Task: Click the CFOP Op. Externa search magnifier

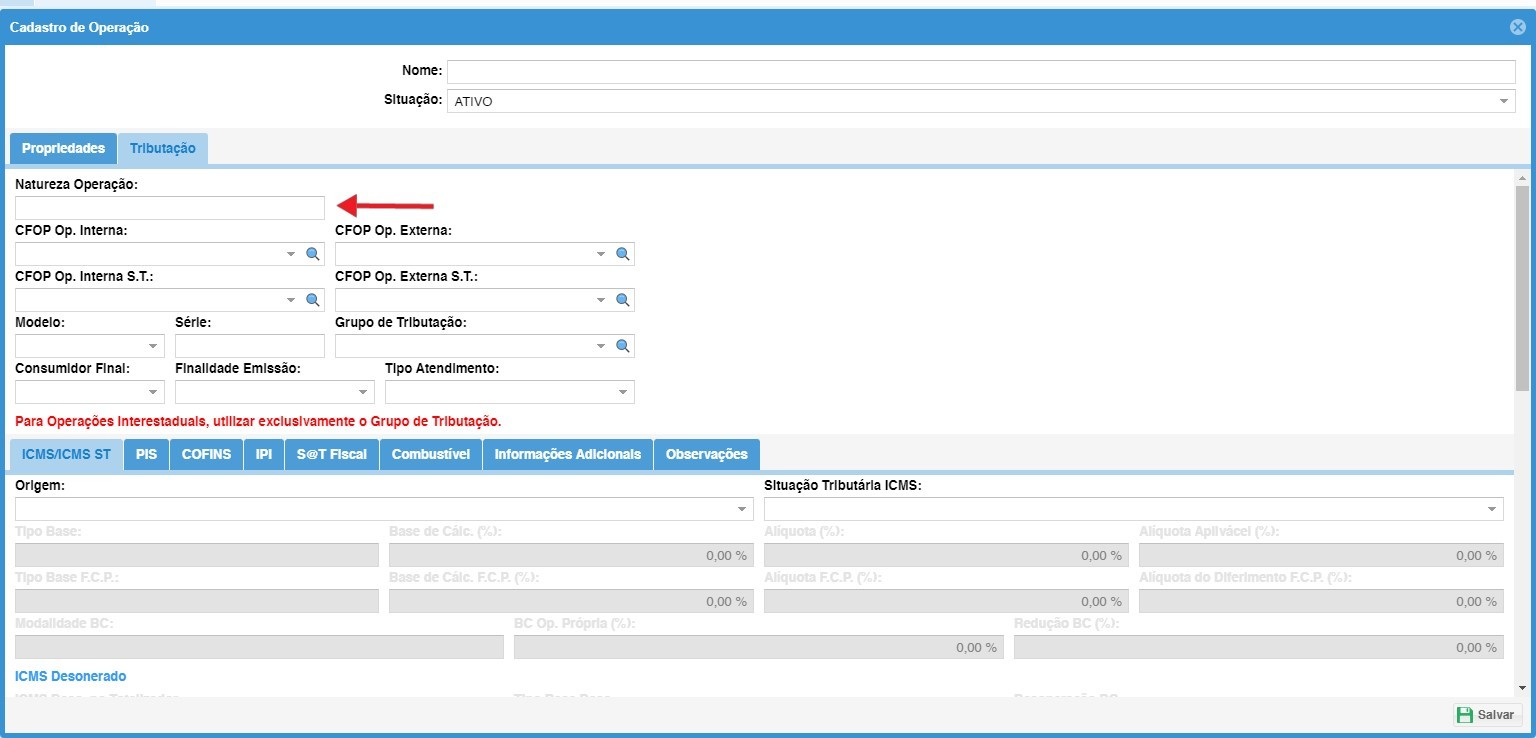Action: click(x=622, y=254)
